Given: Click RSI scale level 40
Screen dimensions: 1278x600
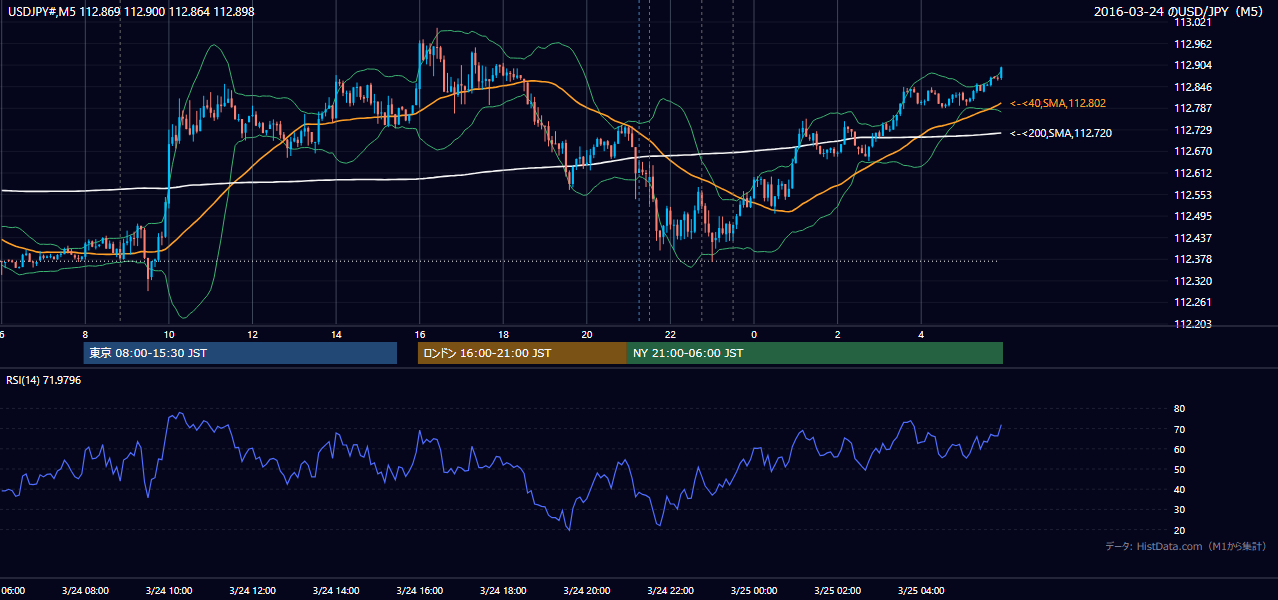Looking at the screenshot, I should 1179,490.
